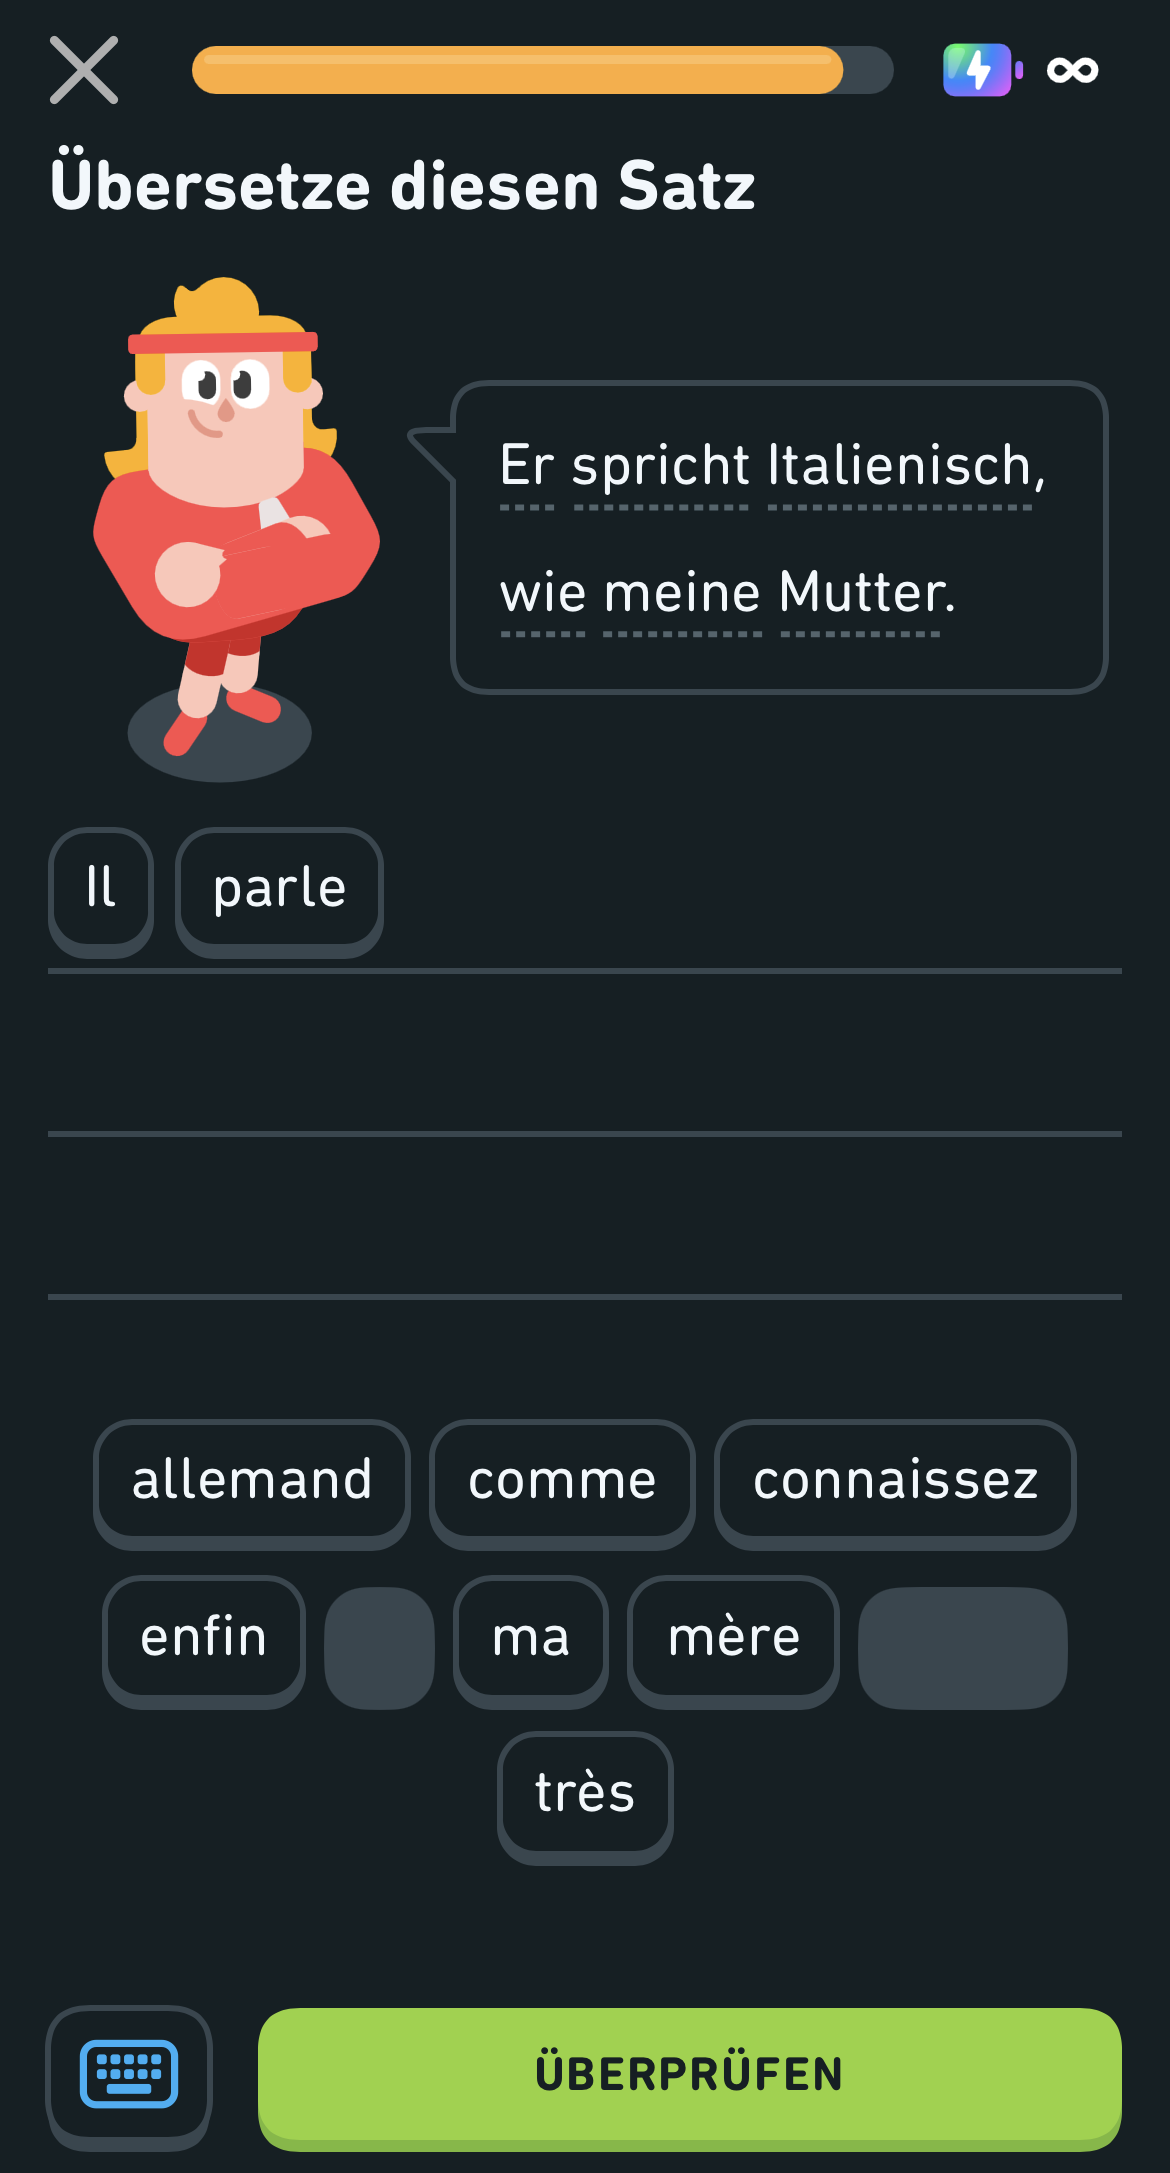Close the lesson with the X icon
The height and width of the screenshot is (2173, 1170).
(84, 70)
